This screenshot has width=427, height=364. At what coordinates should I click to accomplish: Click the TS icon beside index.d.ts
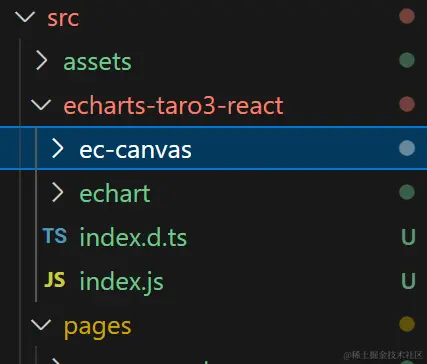pyautogui.click(x=55, y=236)
